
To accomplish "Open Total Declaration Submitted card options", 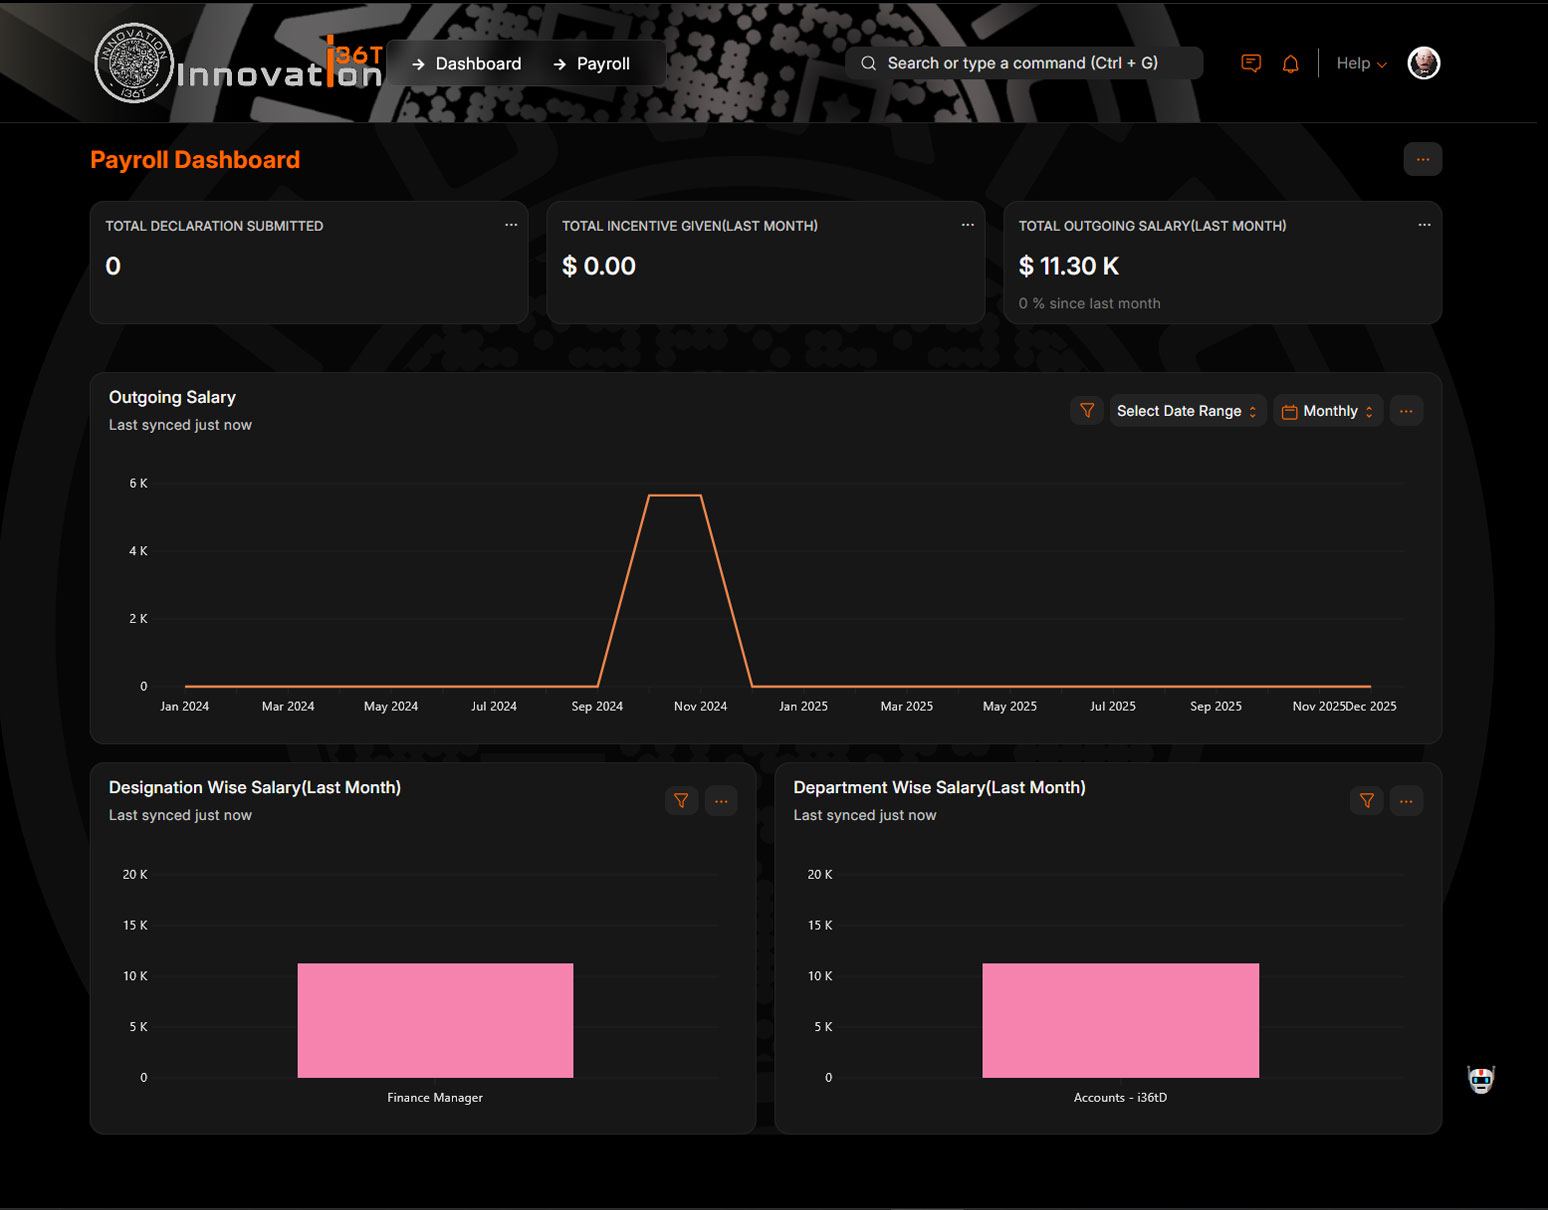I will [511, 225].
